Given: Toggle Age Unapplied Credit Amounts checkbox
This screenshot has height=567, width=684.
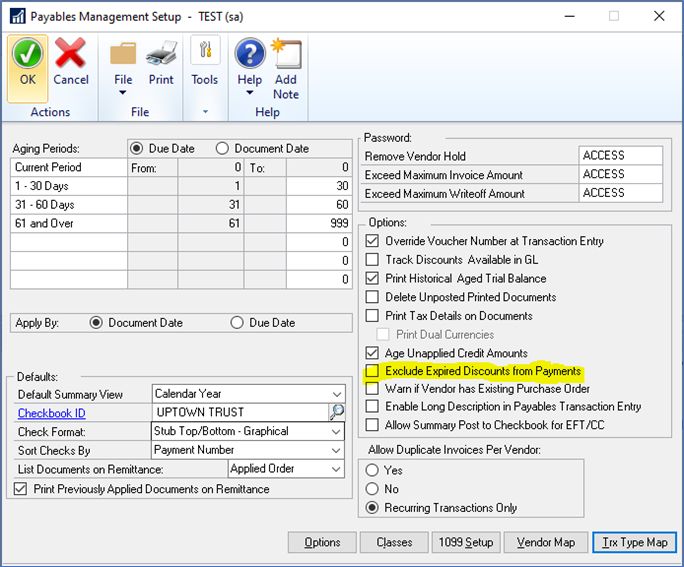Looking at the screenshot, I should [372, 353].
